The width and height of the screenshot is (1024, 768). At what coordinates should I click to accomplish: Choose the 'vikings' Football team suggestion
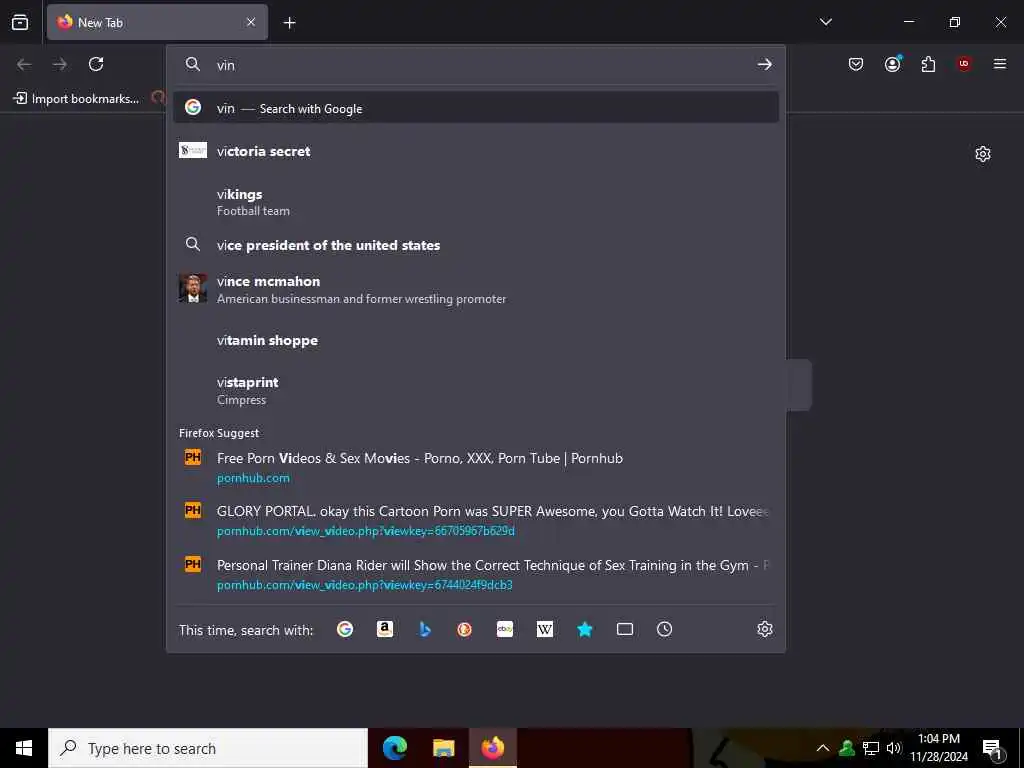pos(476,202)
